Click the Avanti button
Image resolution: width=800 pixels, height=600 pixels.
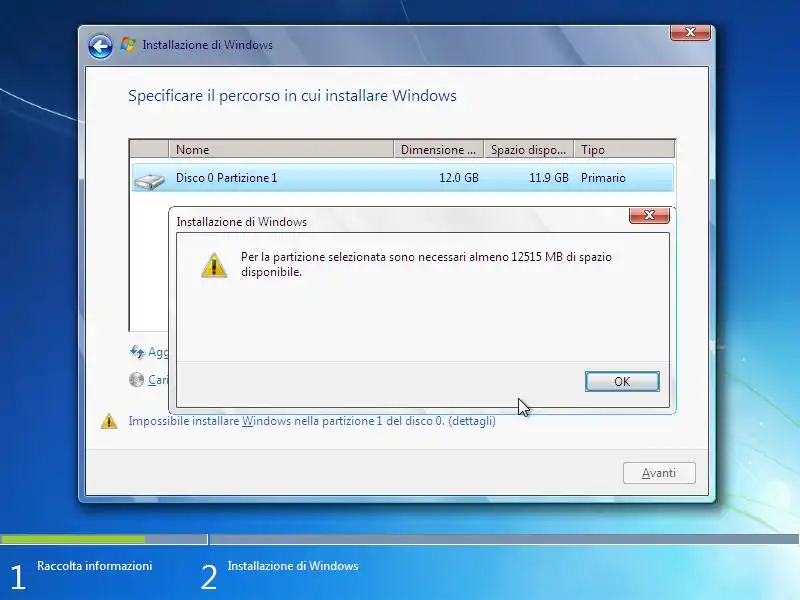(x=659, y=473)
